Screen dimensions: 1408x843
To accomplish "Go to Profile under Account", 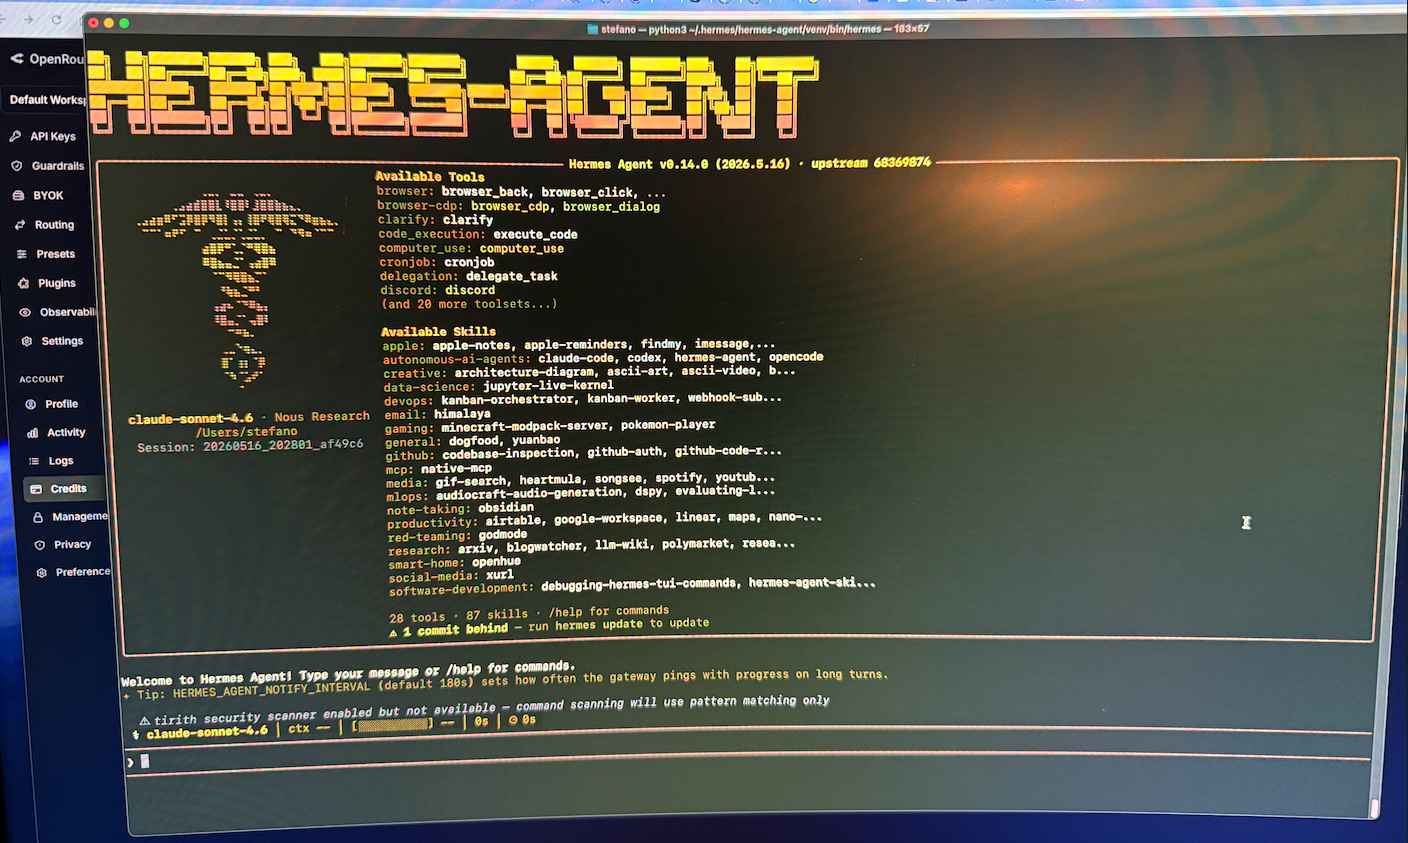I will coord(52,404).
